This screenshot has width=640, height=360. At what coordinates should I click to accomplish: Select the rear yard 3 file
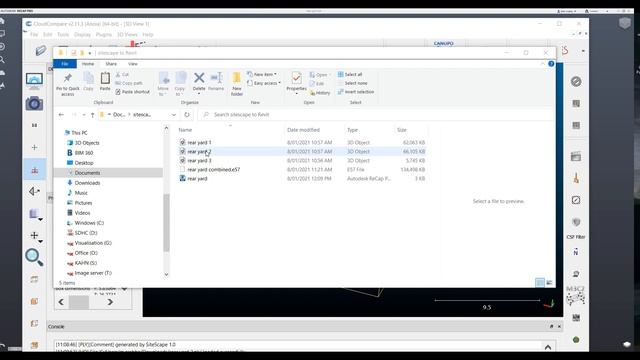199,160
